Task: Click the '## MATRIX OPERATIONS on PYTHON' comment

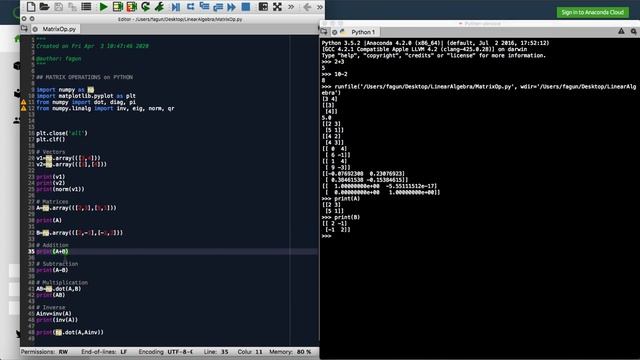Action: (x=84, y=77)
